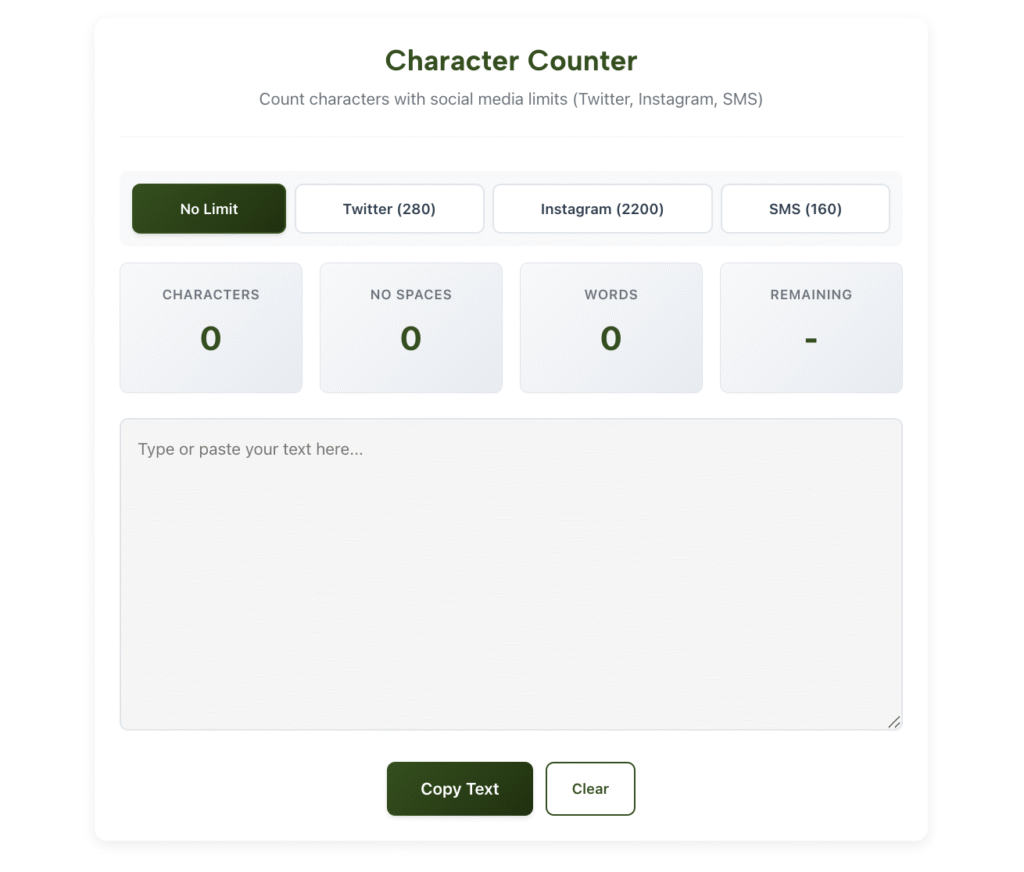Click the WORDS counter card
The image size is (1024, 872).
tap(611, 327)
